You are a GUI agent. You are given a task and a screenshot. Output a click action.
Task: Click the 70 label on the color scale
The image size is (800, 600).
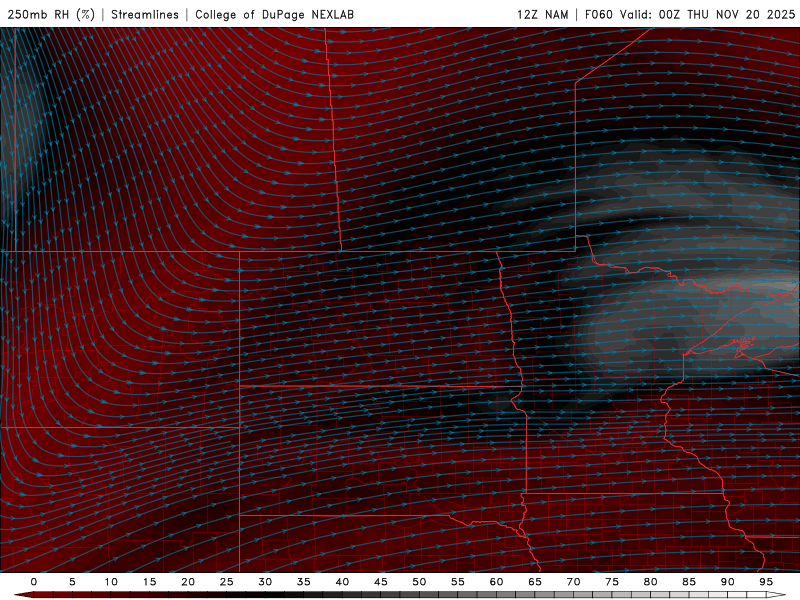(x=573, y=582)
